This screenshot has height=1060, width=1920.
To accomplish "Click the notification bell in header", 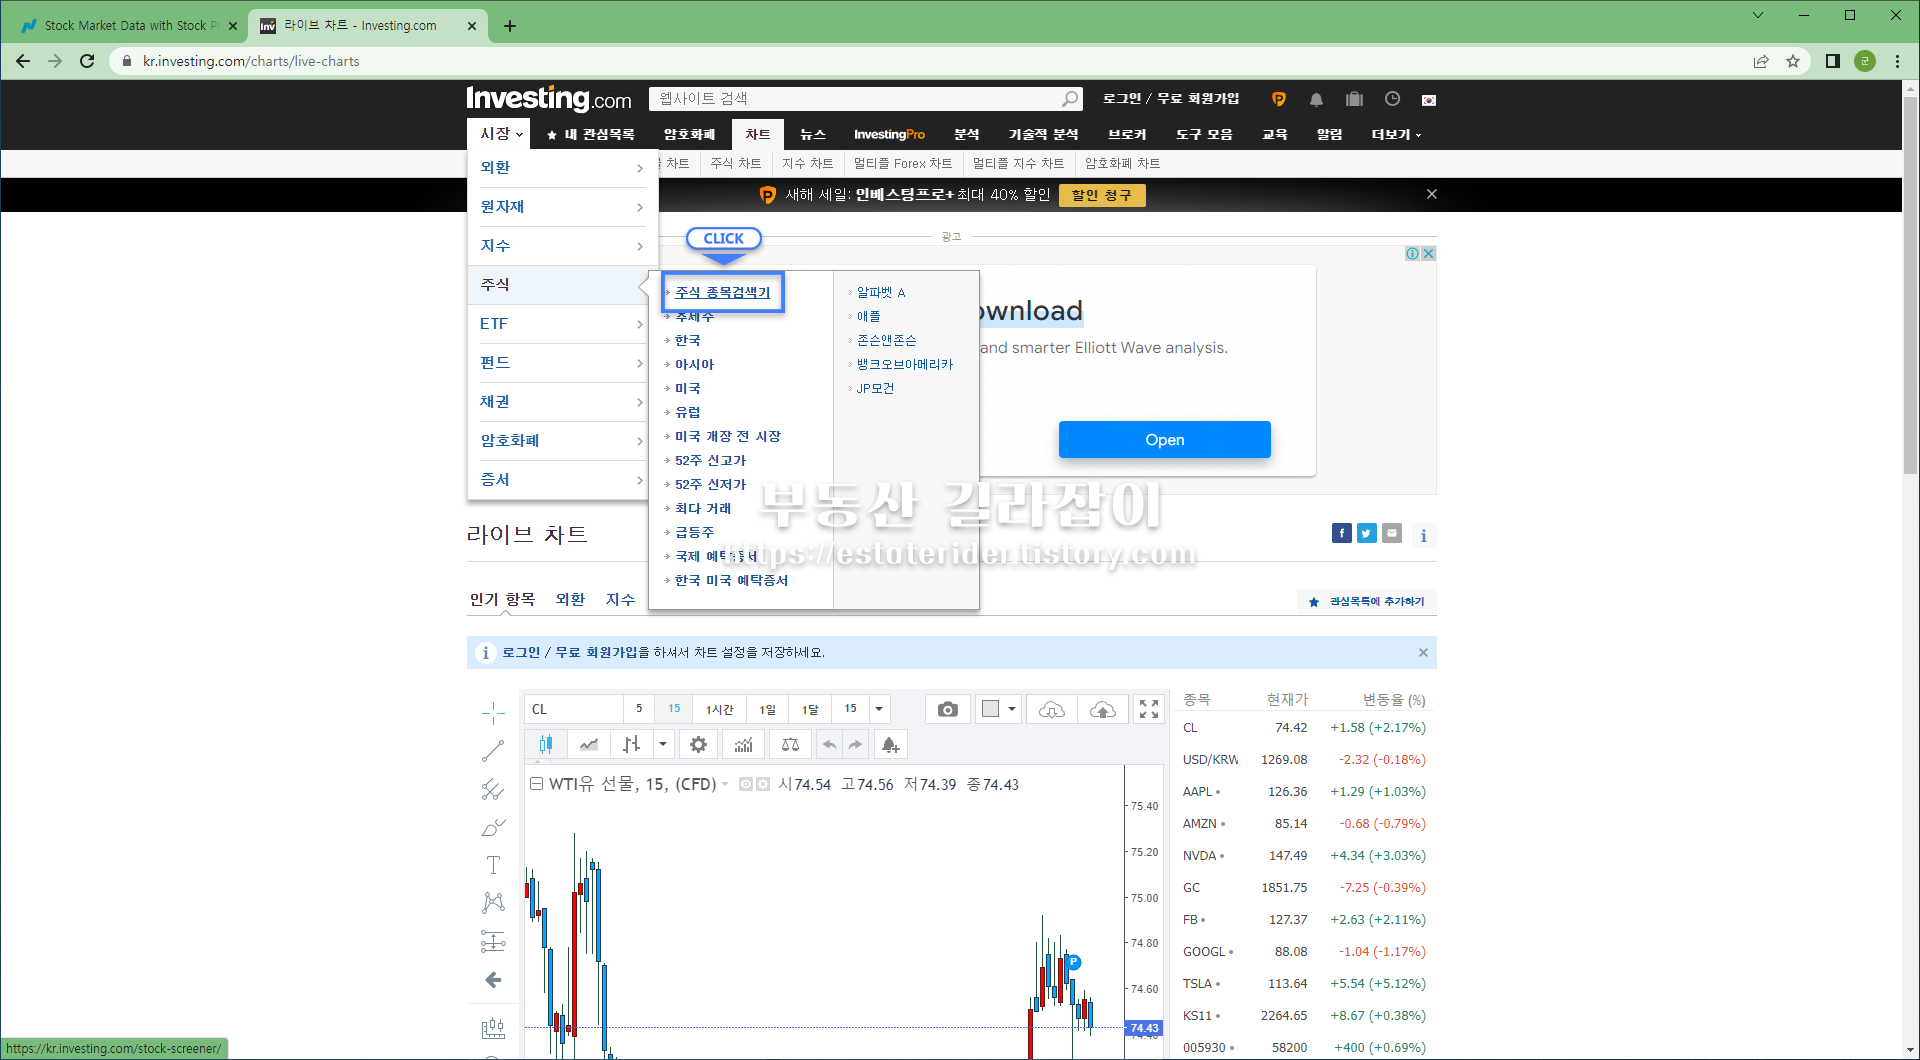I will pyautogui.click(x=1316, y=99).
